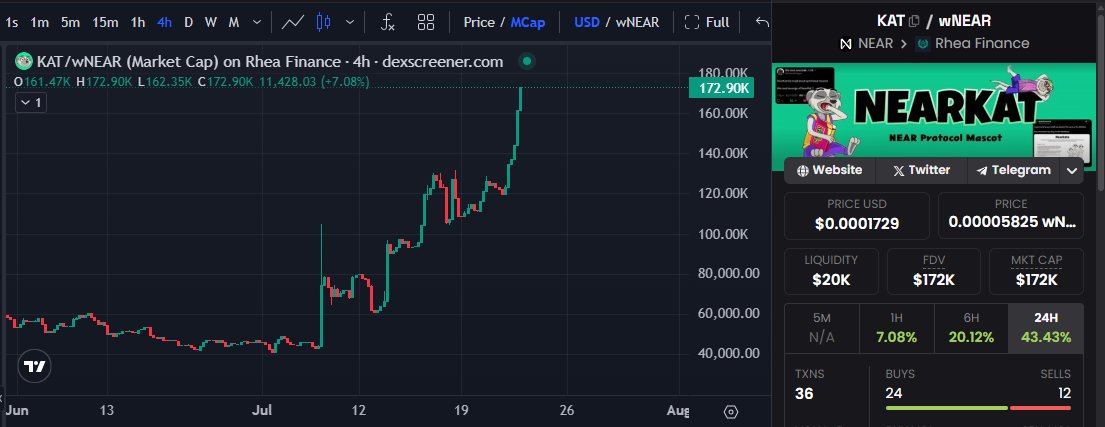Collapse the indicator legend toggle labeled 1
Screen dimensions: 1105x427
coord(31,103)
